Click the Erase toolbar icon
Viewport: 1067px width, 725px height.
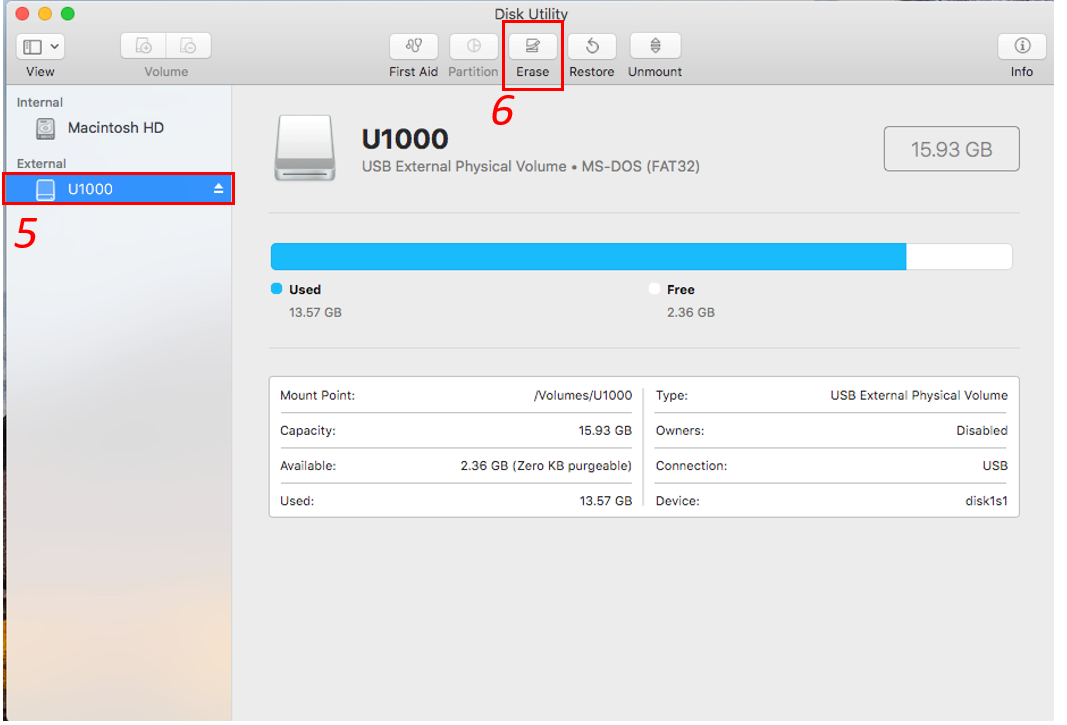click(x=532, y=46)
